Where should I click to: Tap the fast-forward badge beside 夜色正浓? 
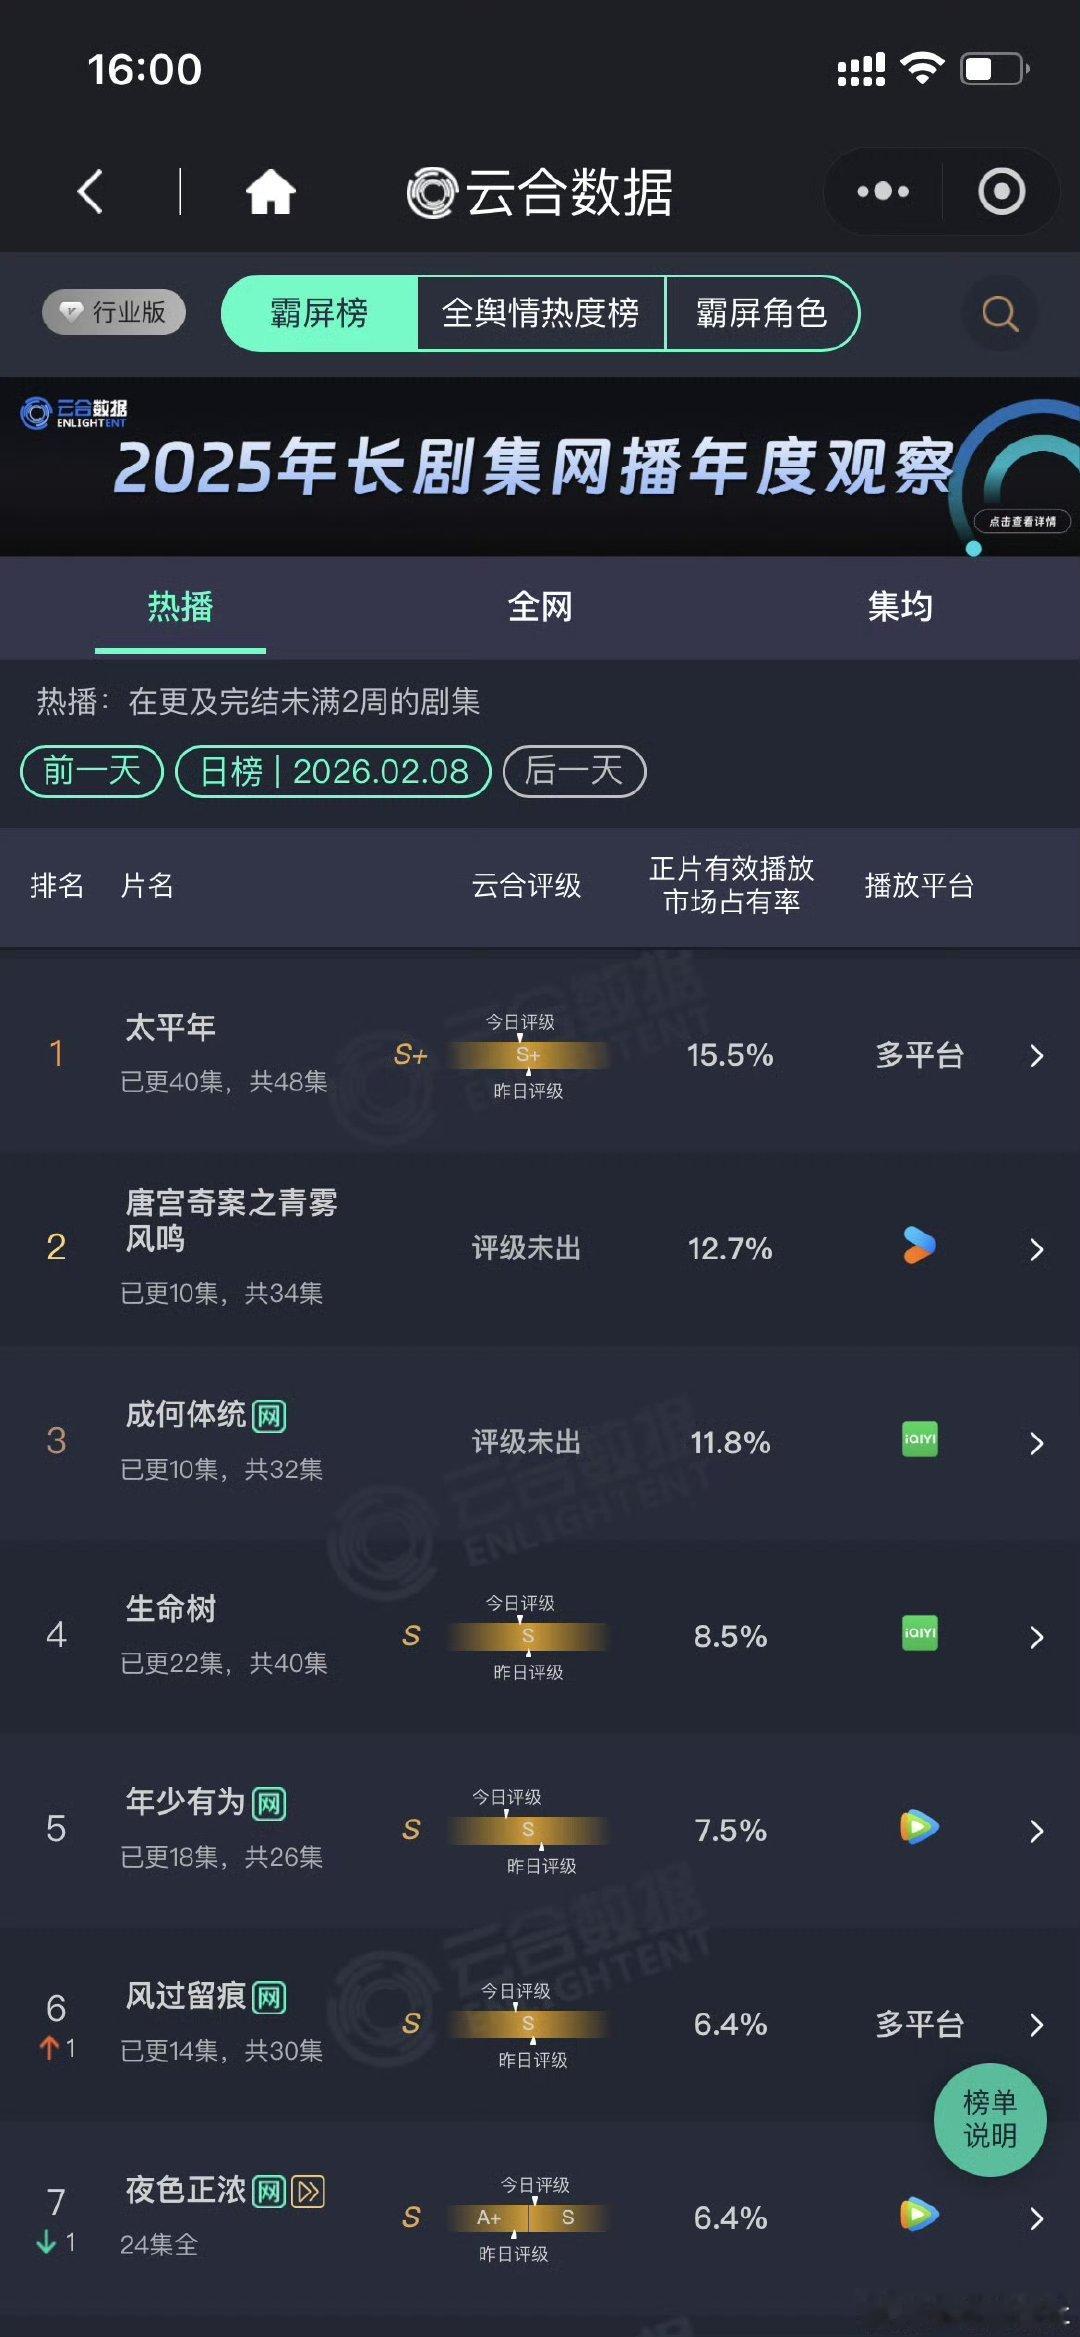point(305,2189)
